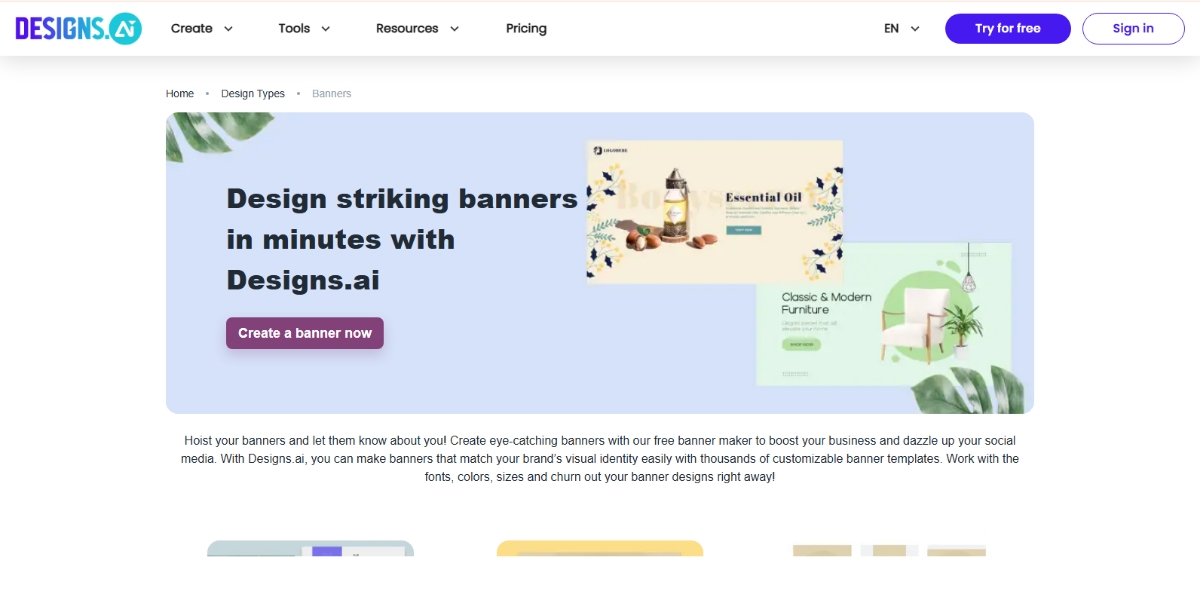Open the Classic & Modern Furniture preview
The height and width of the screenshot is (610, 1200).
pyautogui.click(x=884, y=313)
